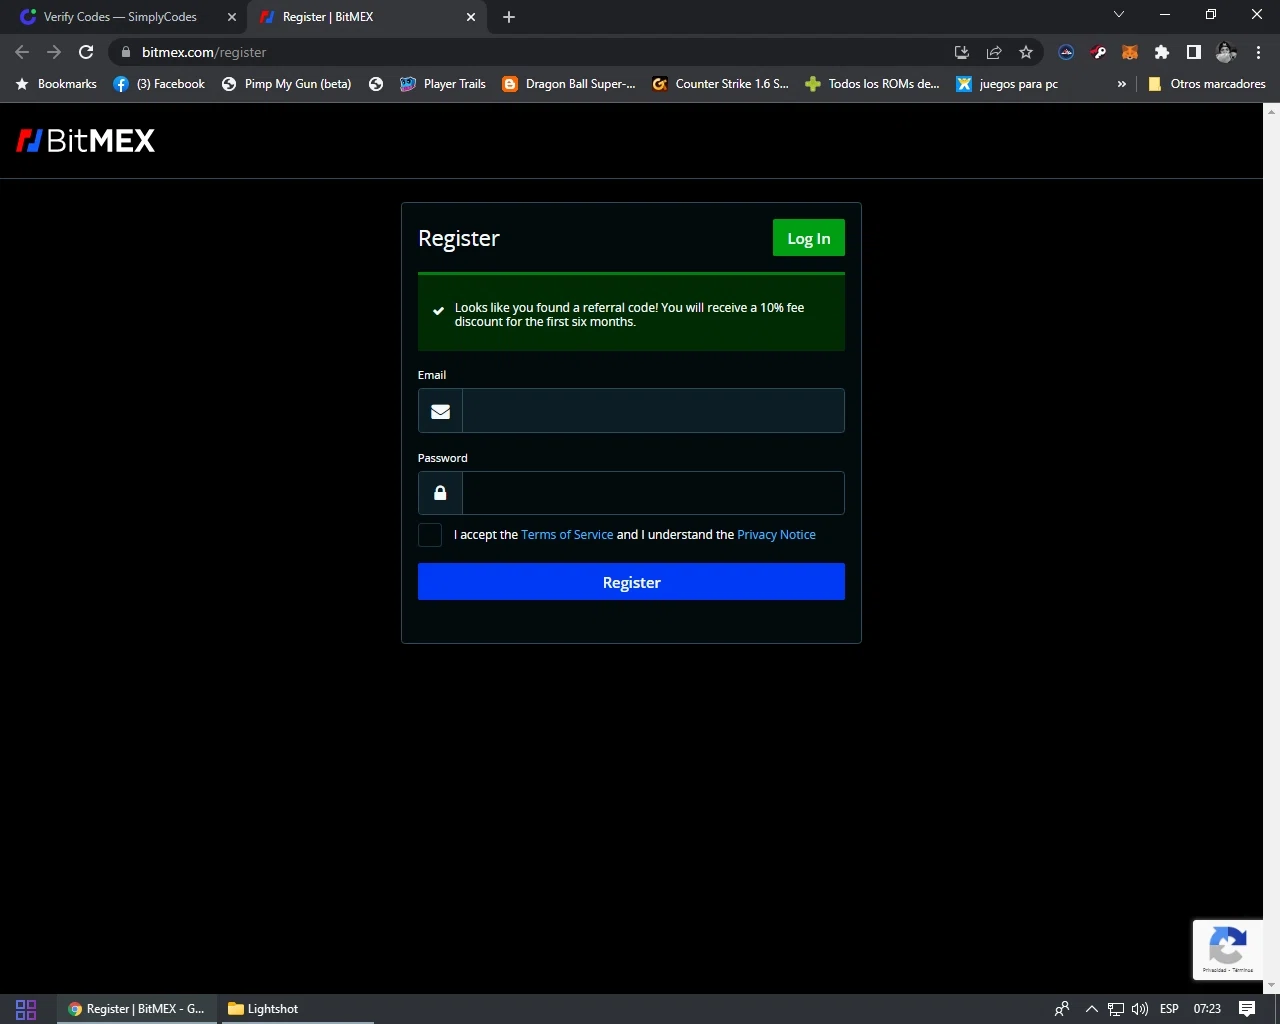
Task: Open the Windows Start button
Action: pyautogui.click(x=26, y=1009)
